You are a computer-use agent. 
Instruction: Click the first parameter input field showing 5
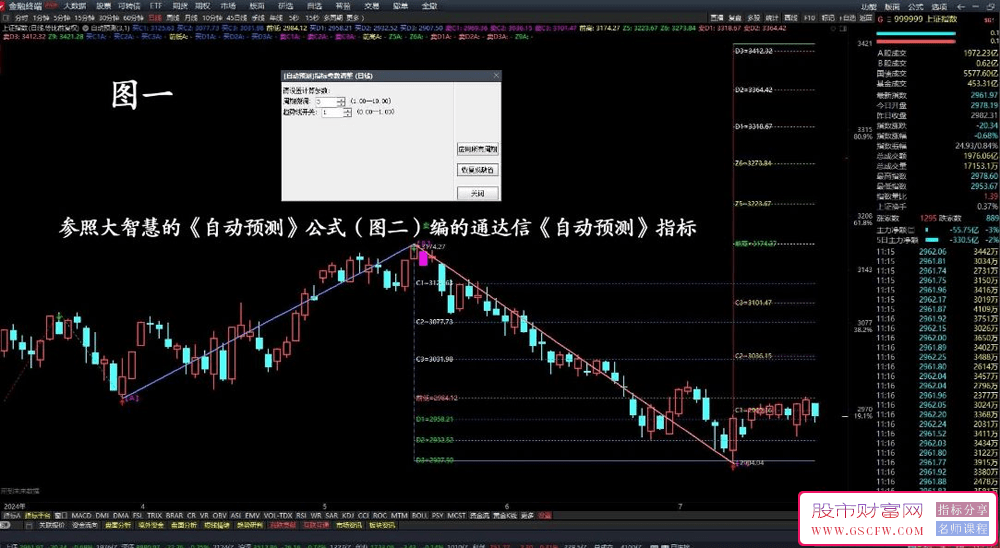[x=327, y=101]
